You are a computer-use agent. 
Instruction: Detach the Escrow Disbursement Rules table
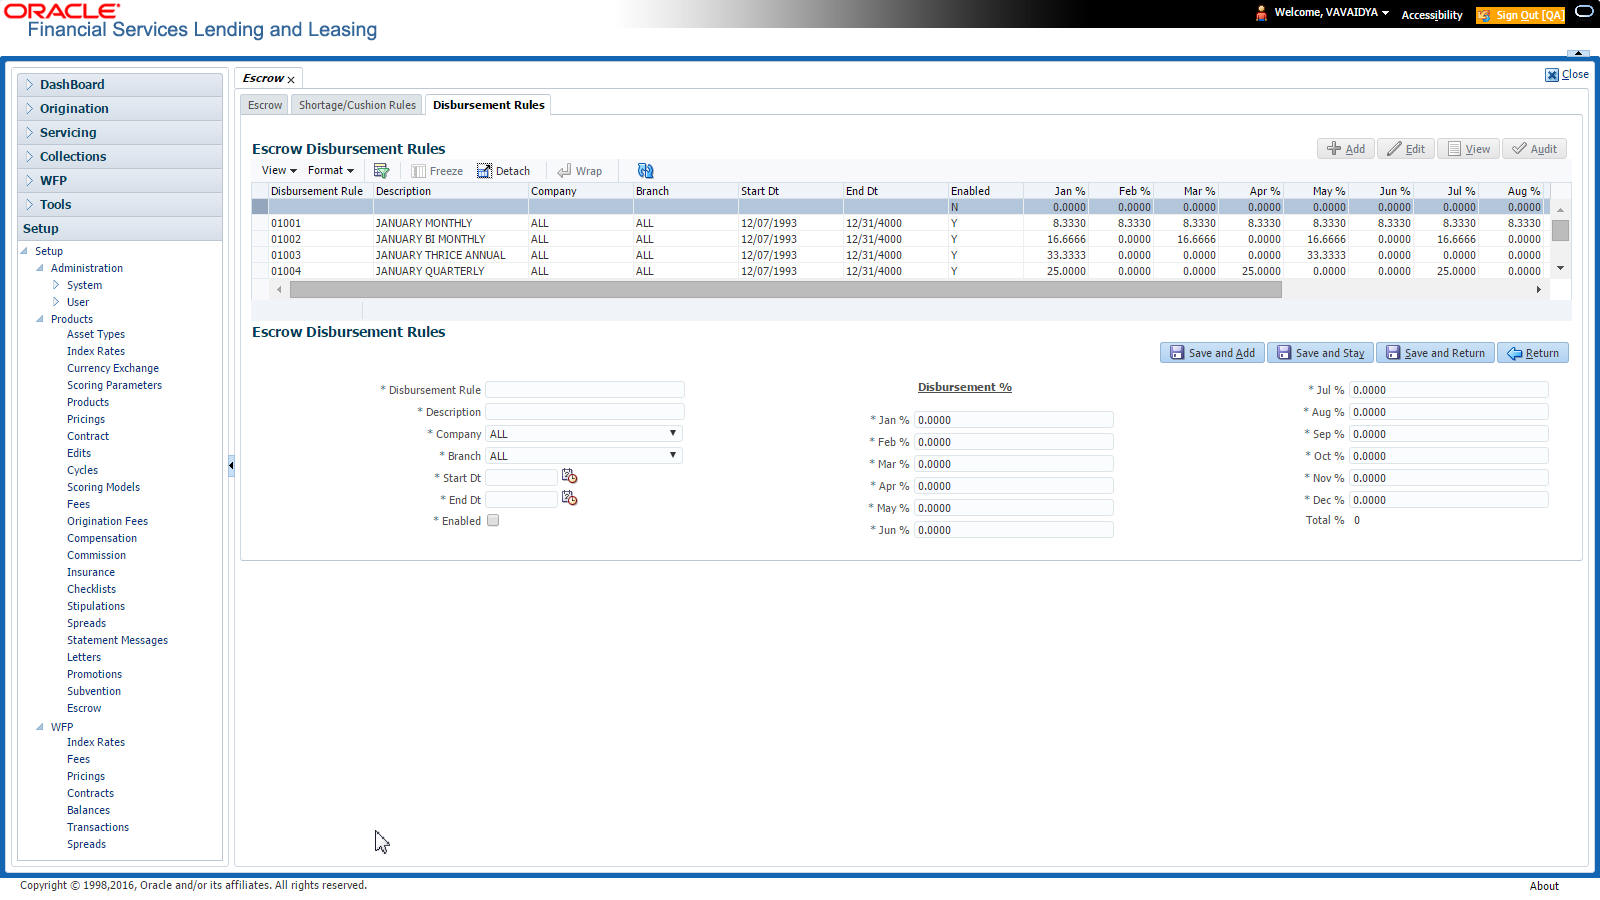(x=503, y=171)
